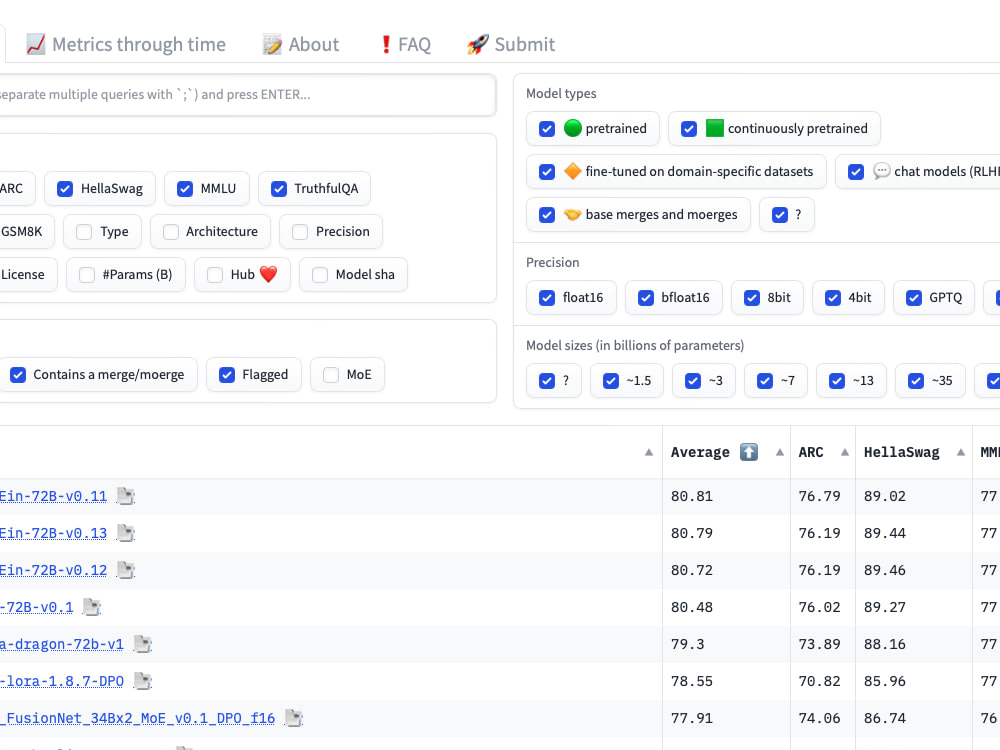Toggle the '?' model size filter
The width and height of the screenshot is (1000, 750).
click(x=547, y=381)
